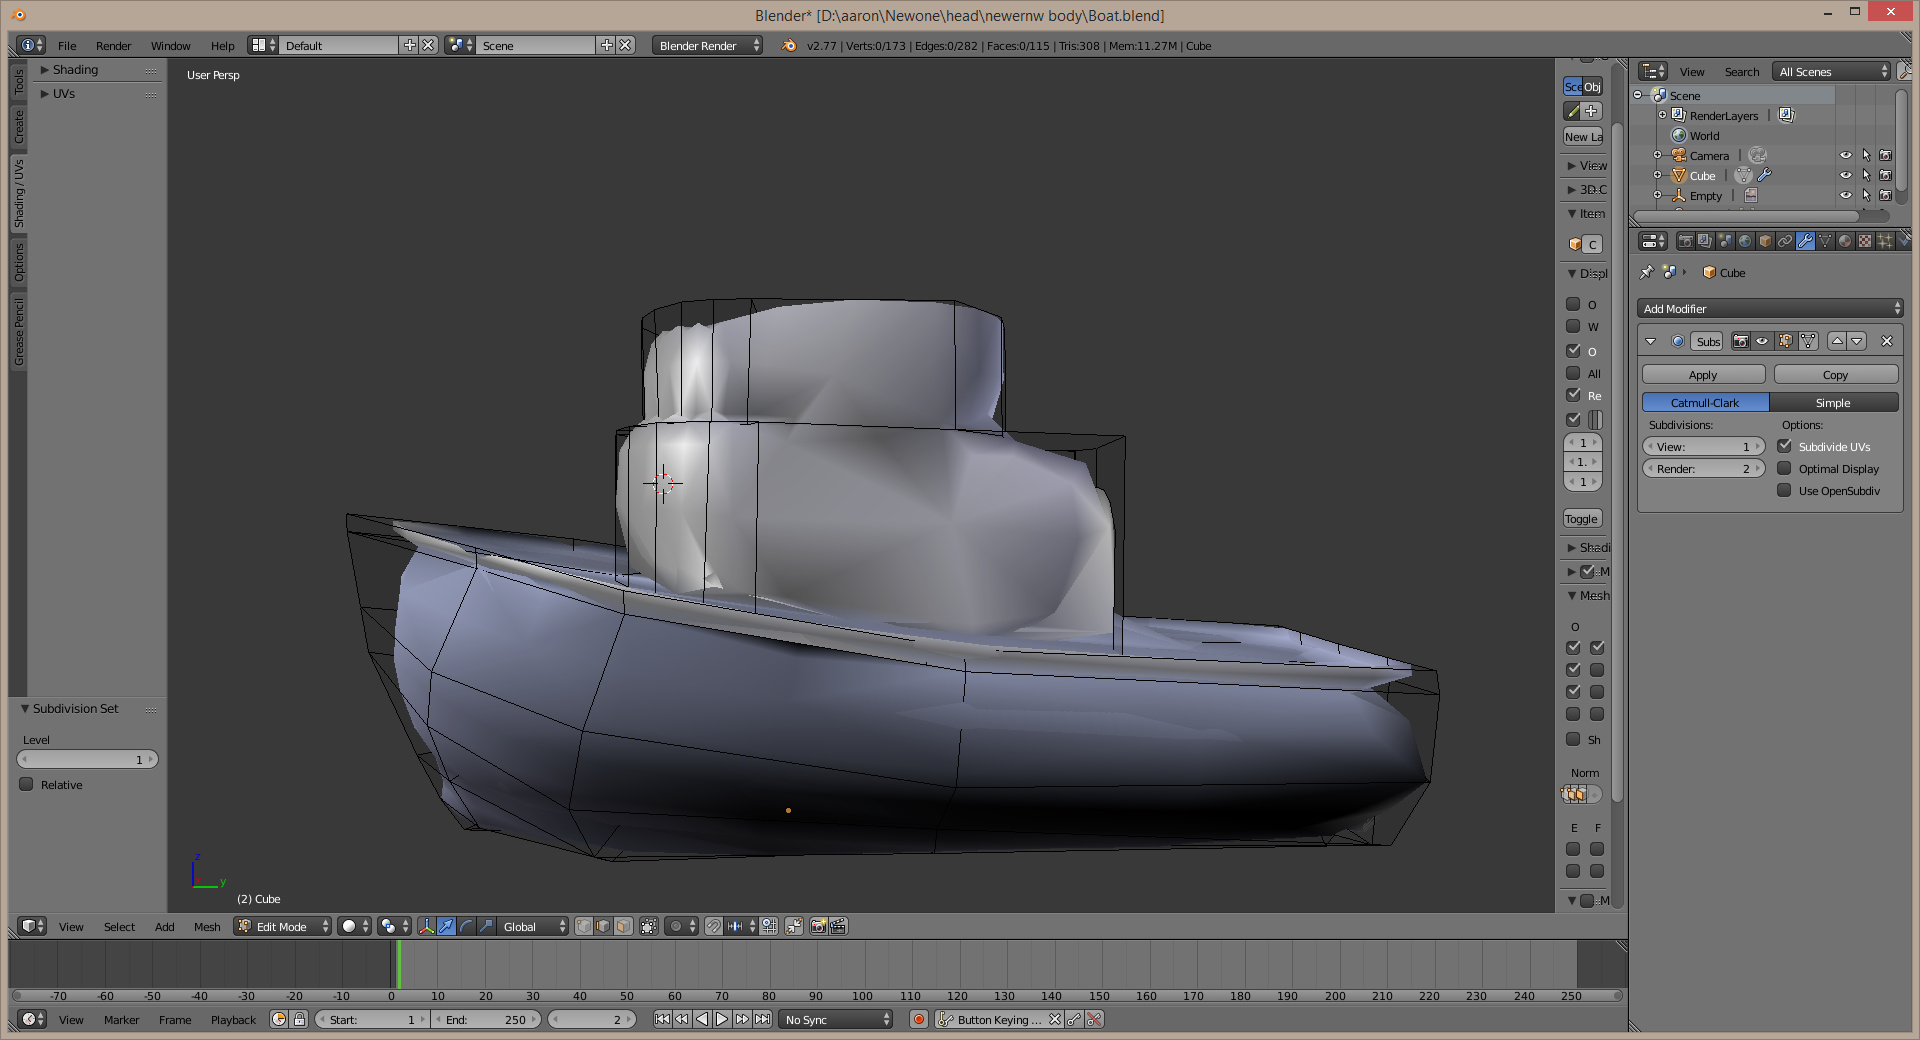Open the Render Layers properties tab

coord(1705,241)
